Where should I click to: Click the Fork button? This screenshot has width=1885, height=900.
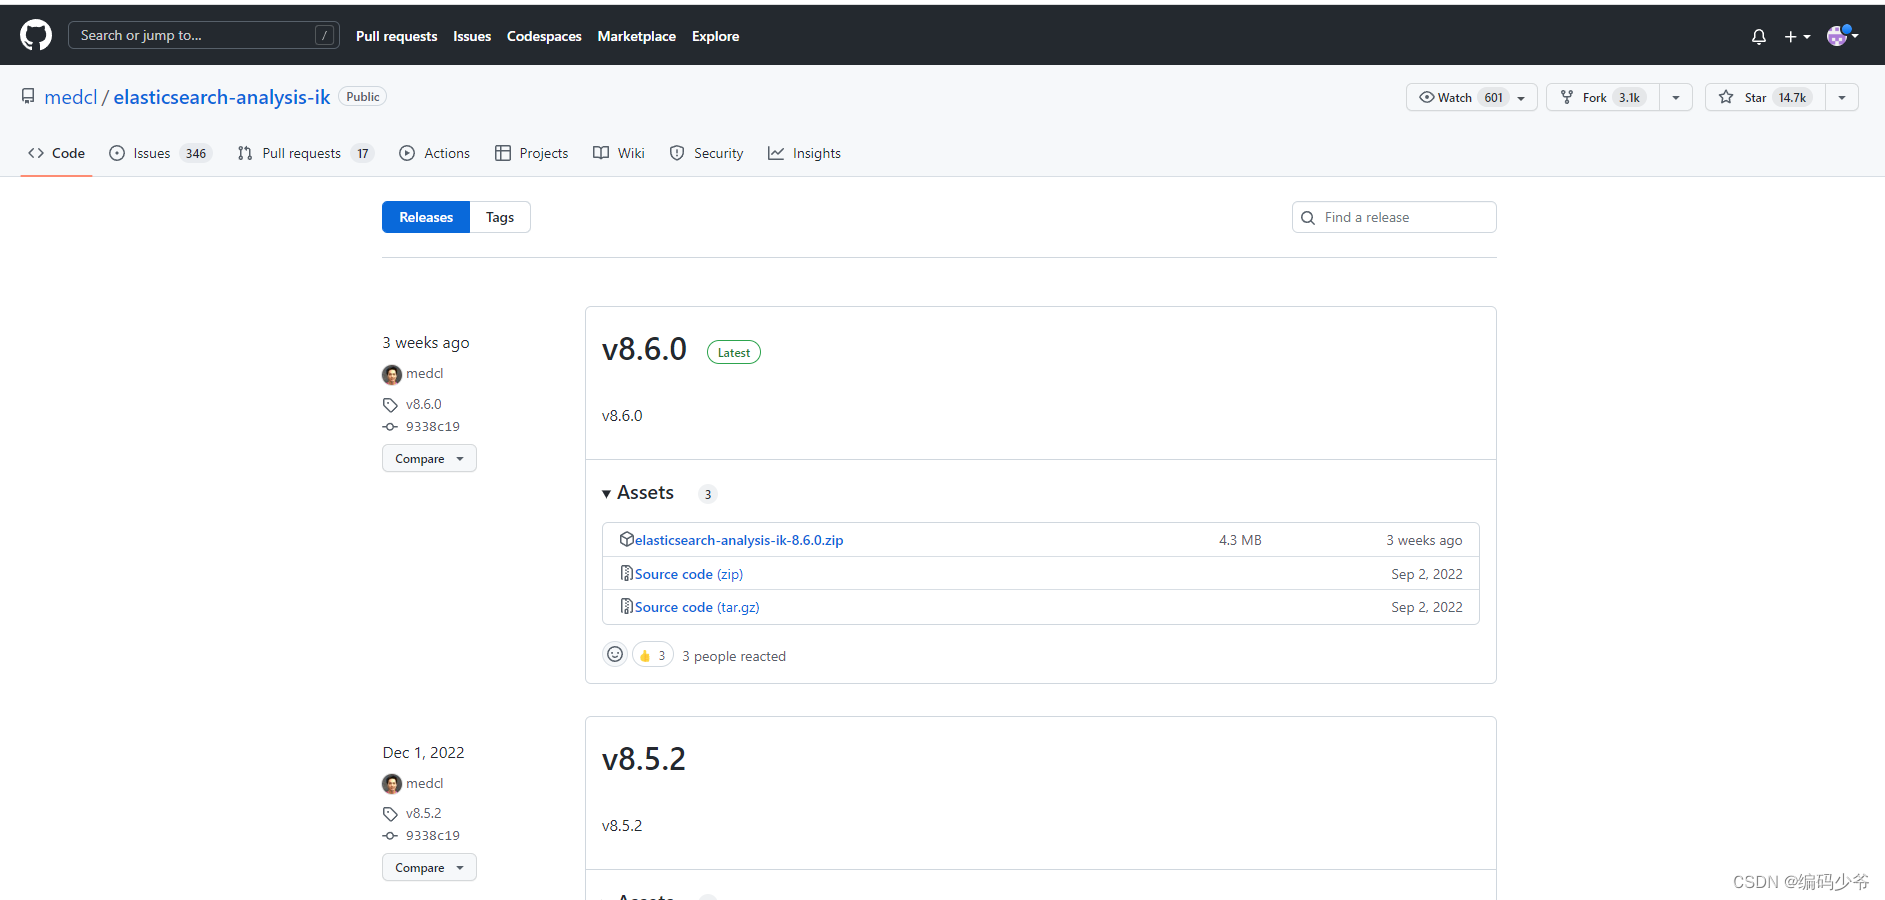point(1603,97)
